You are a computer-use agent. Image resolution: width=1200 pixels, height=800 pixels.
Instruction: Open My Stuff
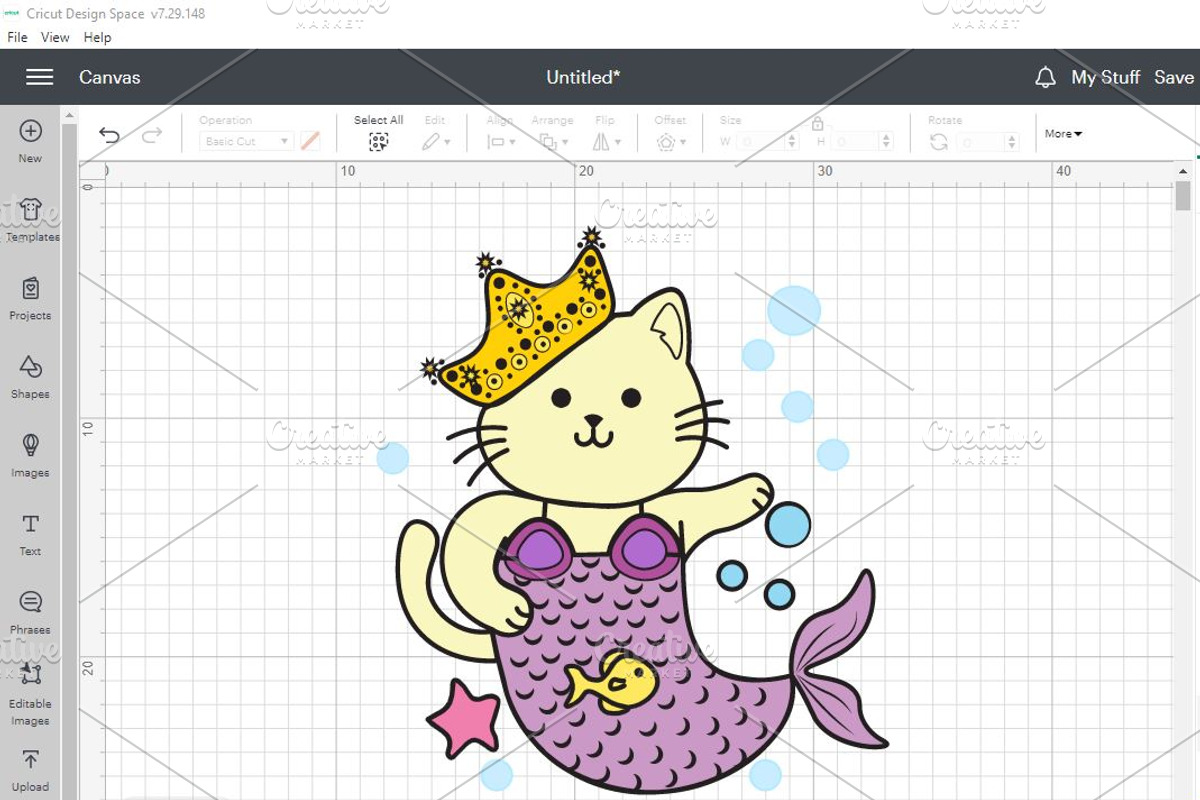coord(1105,77)
